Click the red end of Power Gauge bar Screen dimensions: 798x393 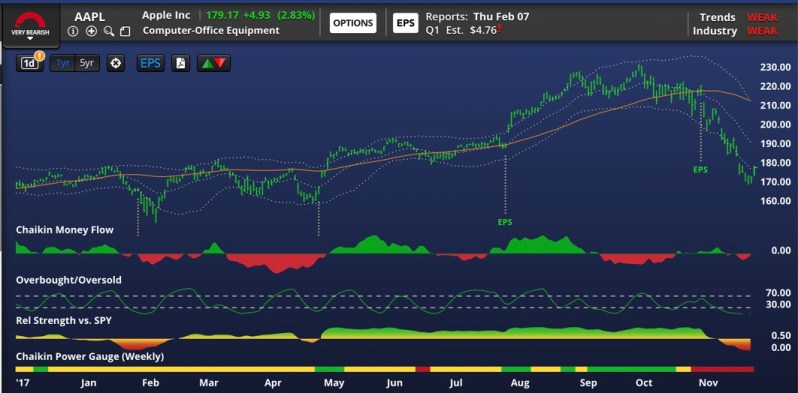[x=723, y=369]
